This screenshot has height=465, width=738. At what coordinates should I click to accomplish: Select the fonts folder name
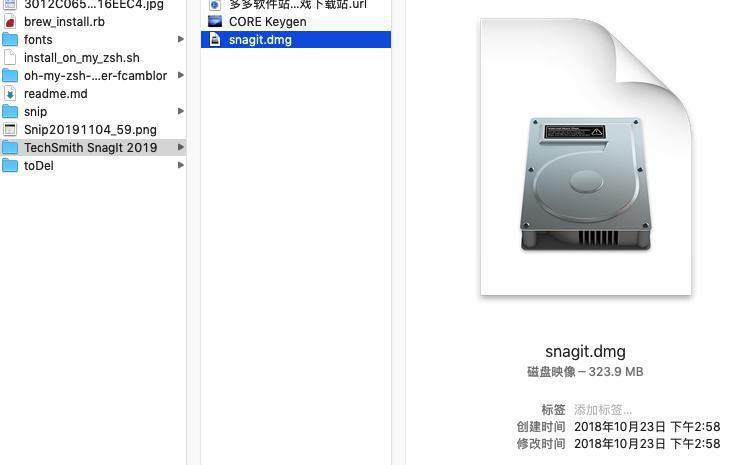pyautogui.click(x=38, y=40)
